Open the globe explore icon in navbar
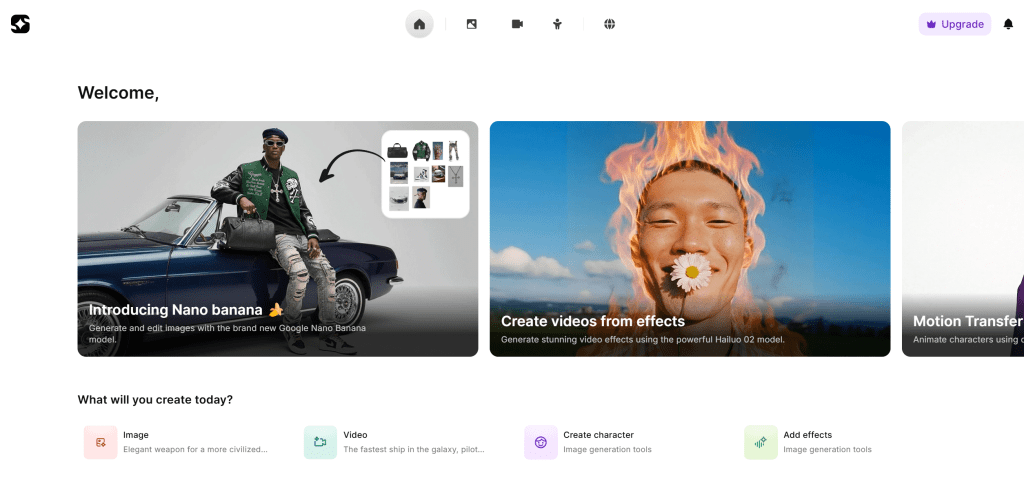1024x477 pixels. coord(609,24)
